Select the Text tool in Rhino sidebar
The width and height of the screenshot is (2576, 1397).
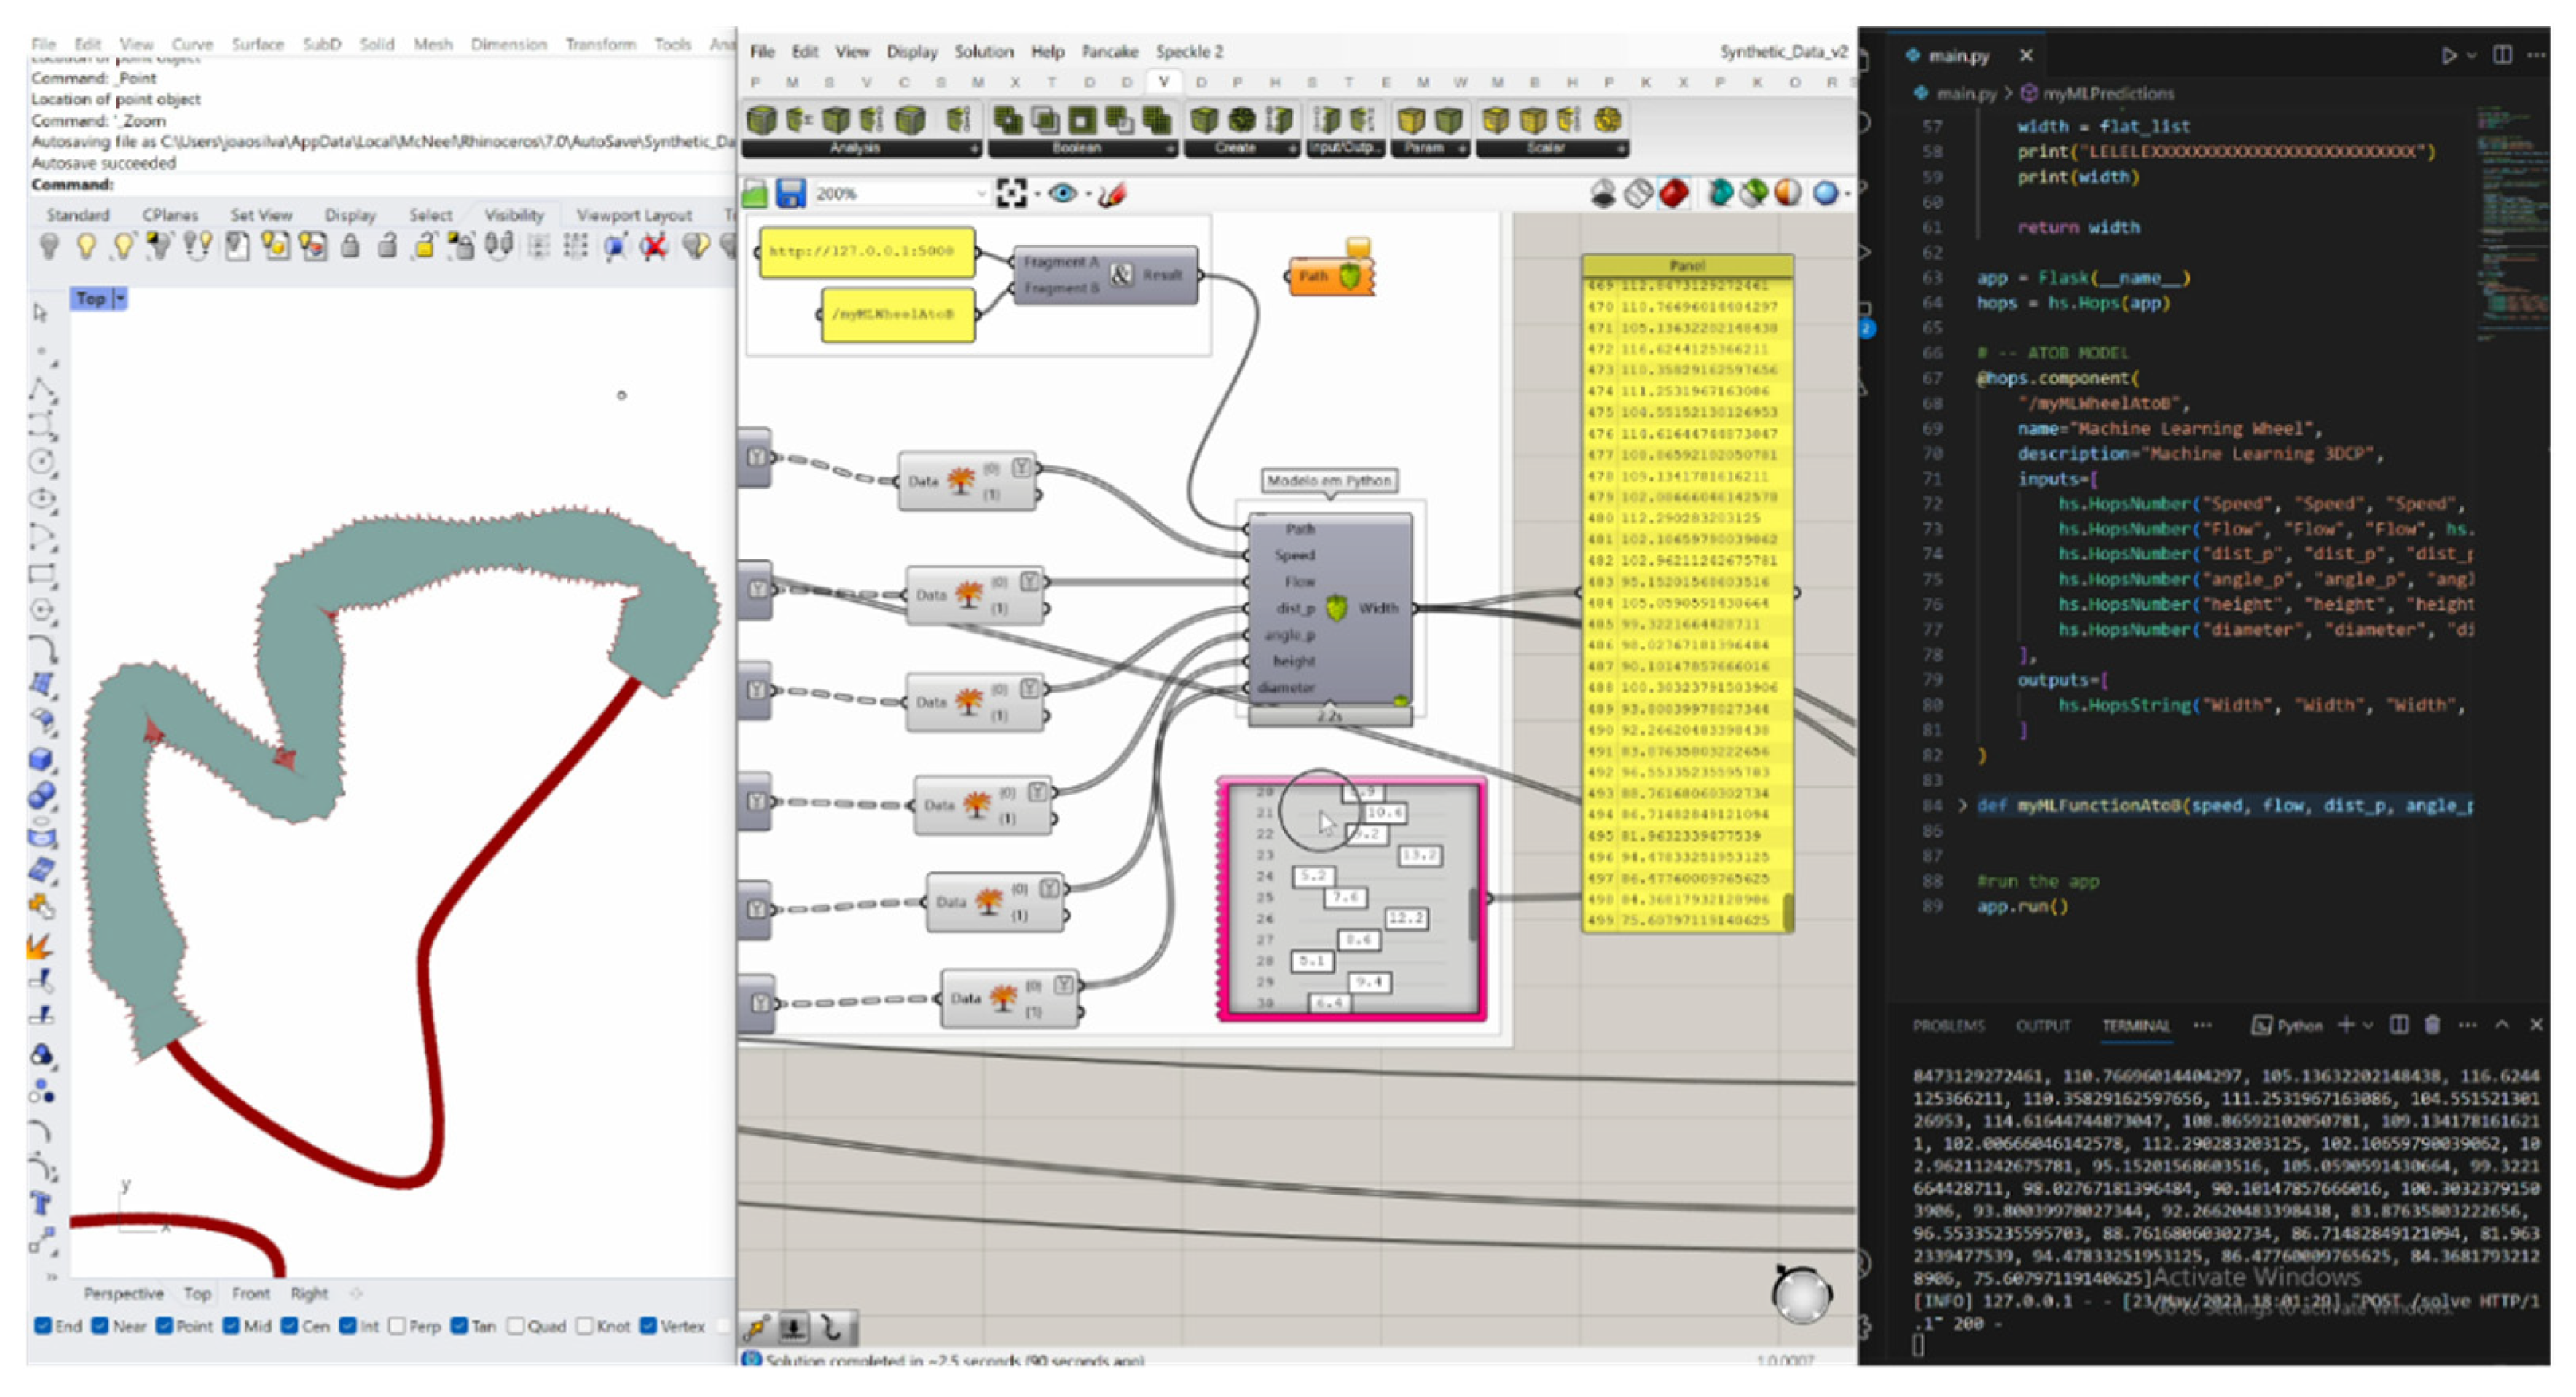[x=41, y=1203]
